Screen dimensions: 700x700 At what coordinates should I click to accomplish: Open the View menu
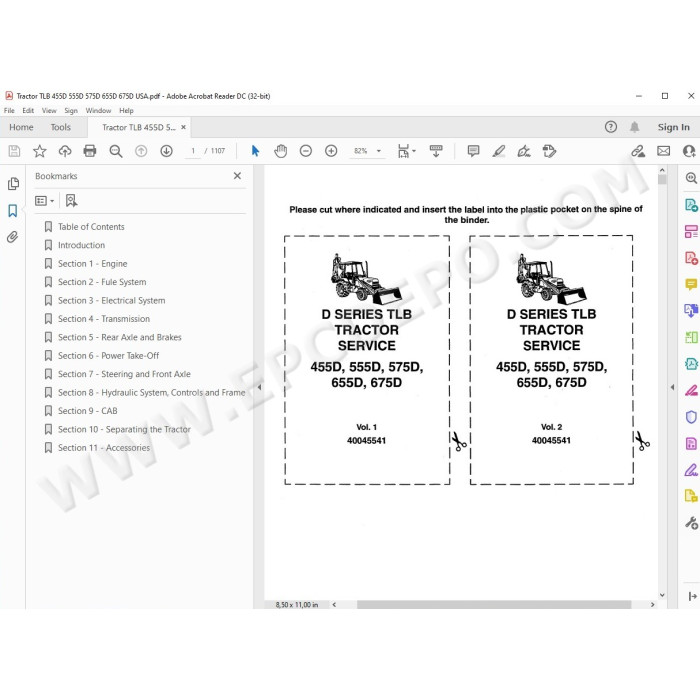(x=49, y=111)
